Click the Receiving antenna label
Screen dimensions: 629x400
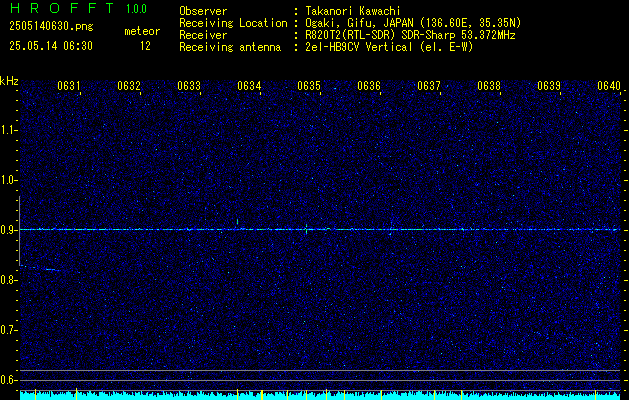[230, 47]
